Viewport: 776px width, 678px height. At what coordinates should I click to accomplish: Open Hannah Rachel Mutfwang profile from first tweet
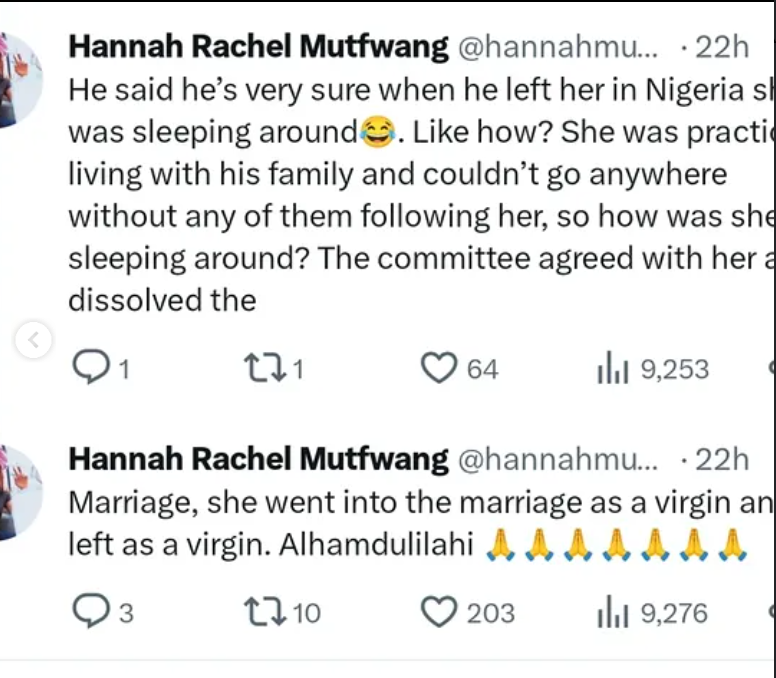[258, 48]
